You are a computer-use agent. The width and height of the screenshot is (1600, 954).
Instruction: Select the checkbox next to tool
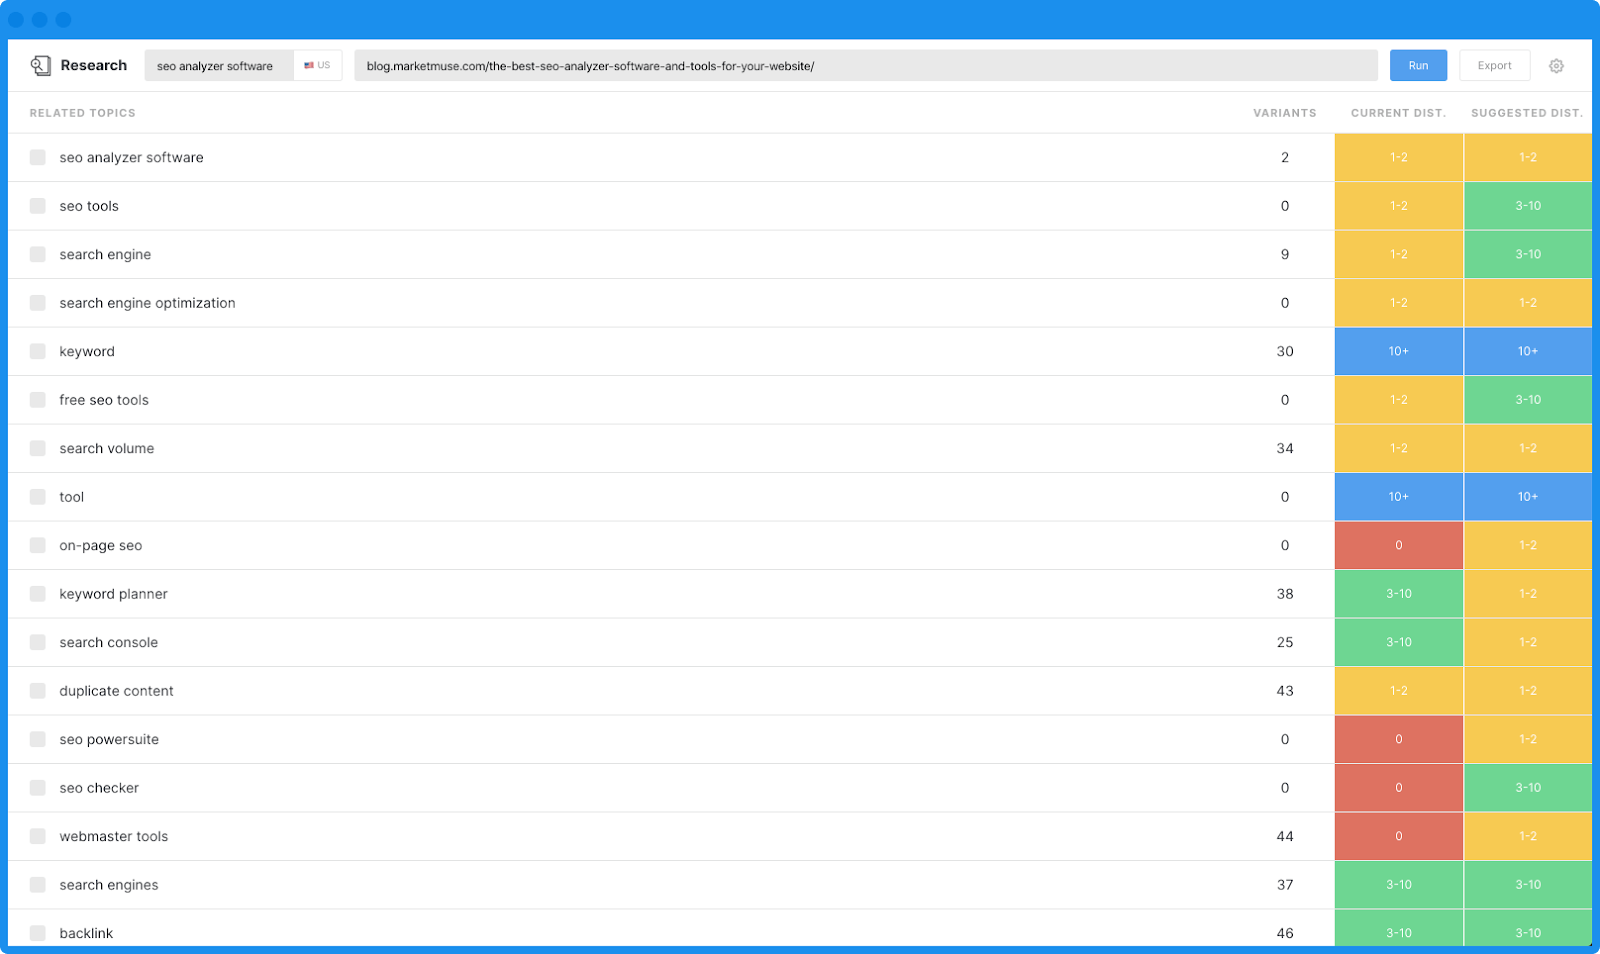(x=38, y=497)
